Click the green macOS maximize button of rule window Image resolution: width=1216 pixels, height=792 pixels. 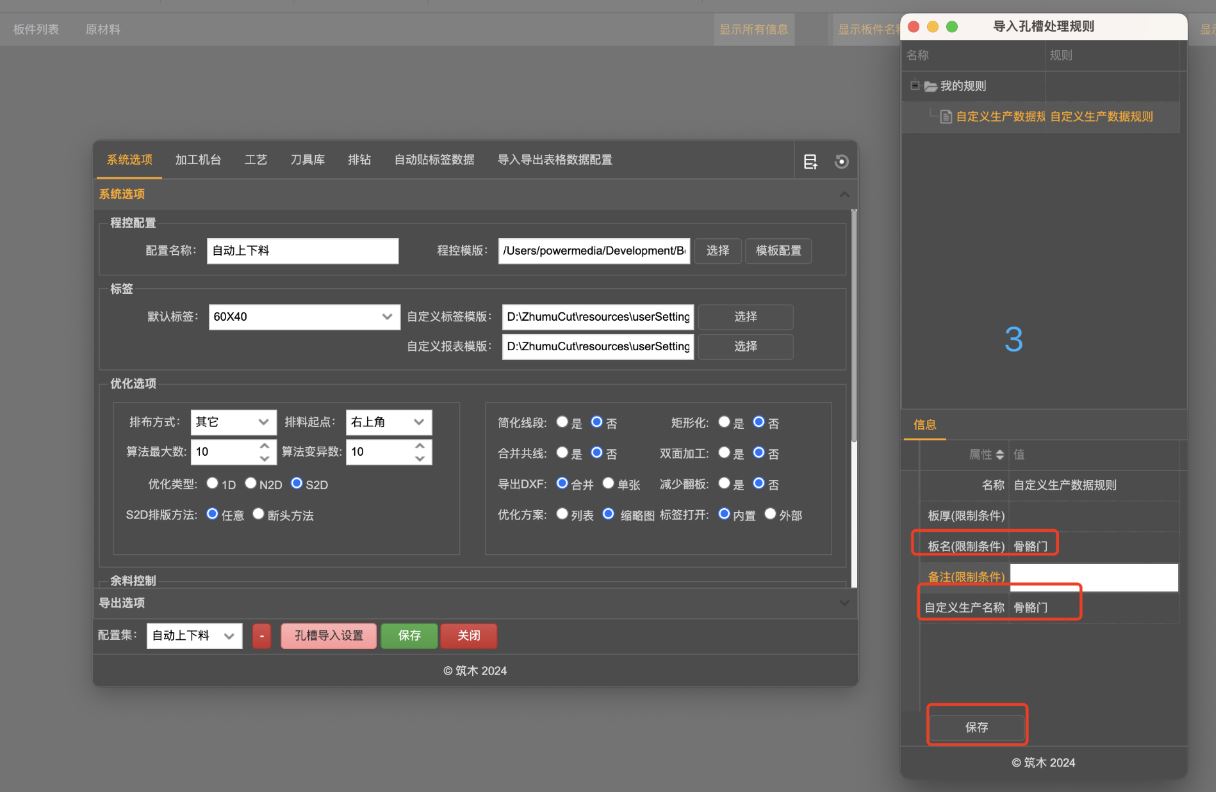point(952,27)
